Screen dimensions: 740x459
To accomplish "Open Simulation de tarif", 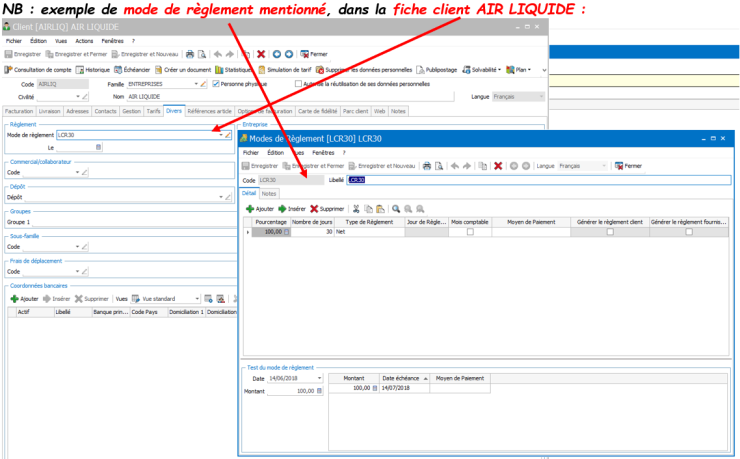I will [x=285, y=70].
